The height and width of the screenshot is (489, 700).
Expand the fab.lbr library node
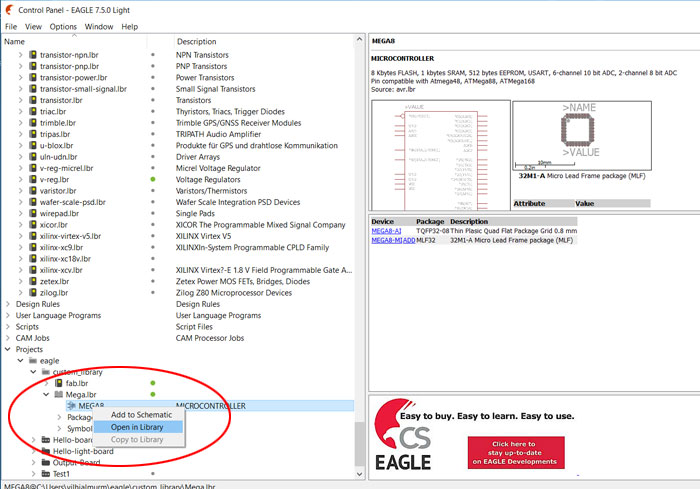pyautogui.click(x=46, y=383)
